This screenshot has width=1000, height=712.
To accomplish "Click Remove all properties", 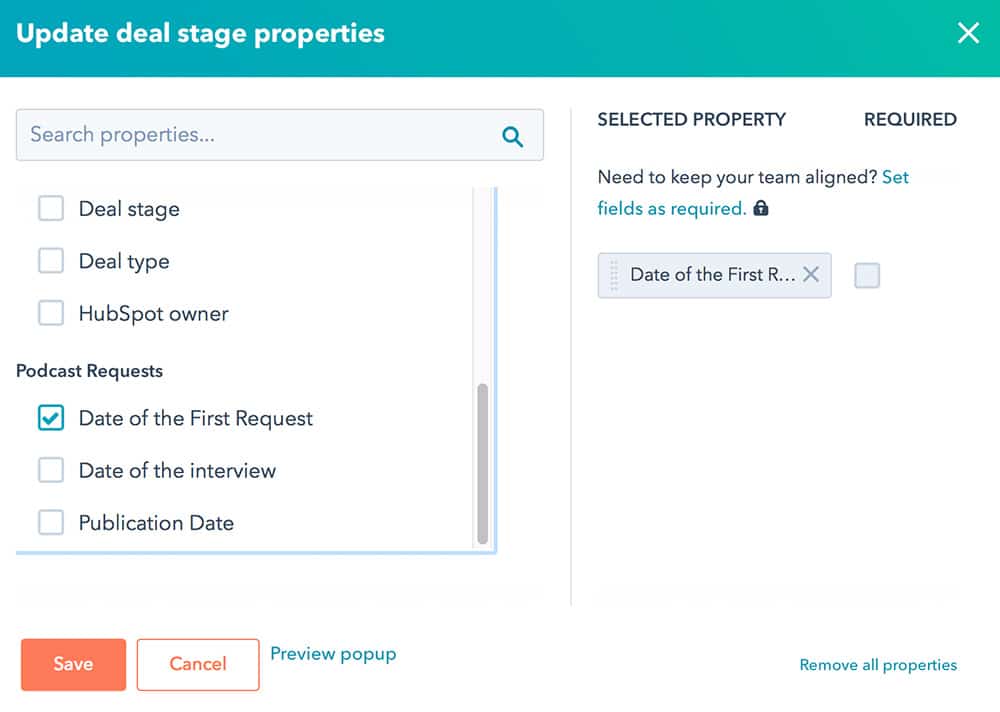I will pos(878,664).
